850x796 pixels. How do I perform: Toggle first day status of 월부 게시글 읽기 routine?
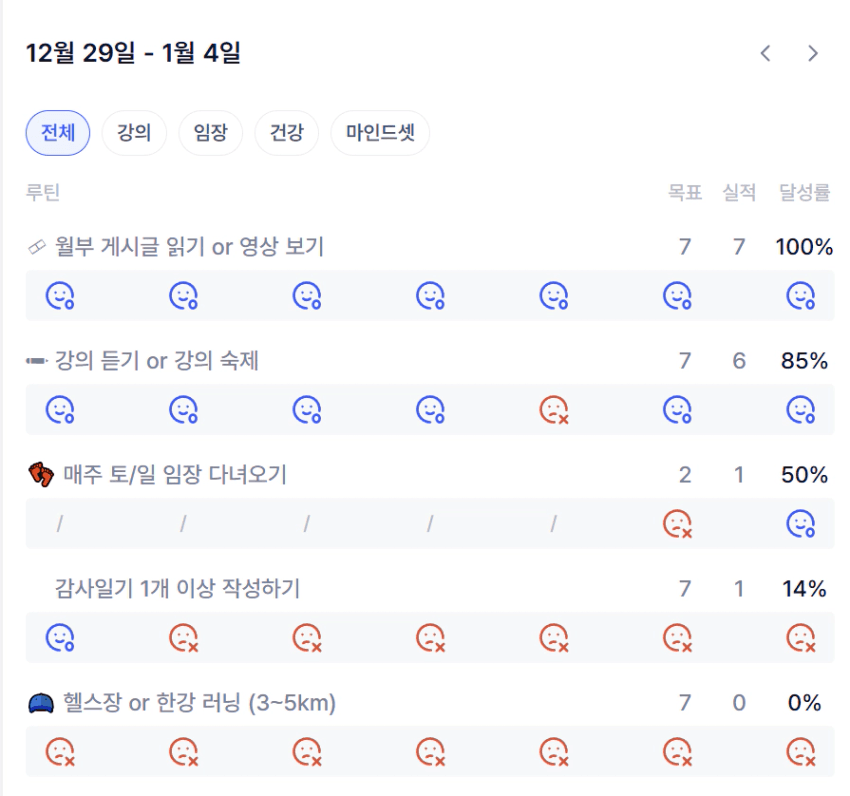point(60,295)
